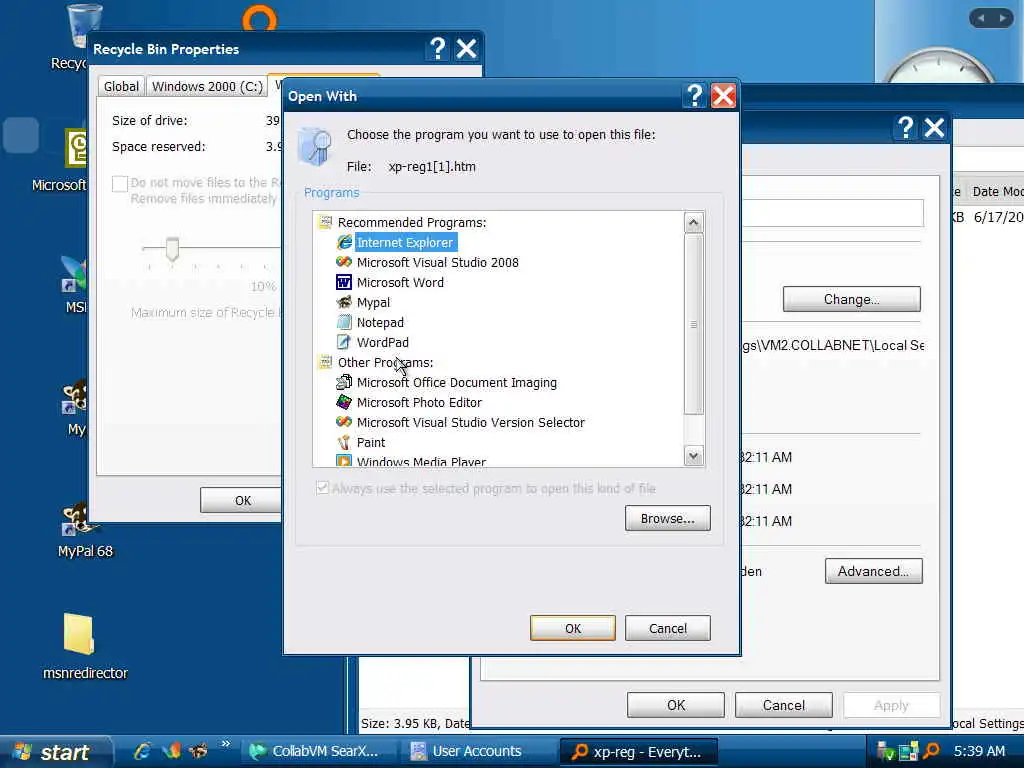Open the msnredirector folder on desktop
1024x768 pixels.
point(79,634)
